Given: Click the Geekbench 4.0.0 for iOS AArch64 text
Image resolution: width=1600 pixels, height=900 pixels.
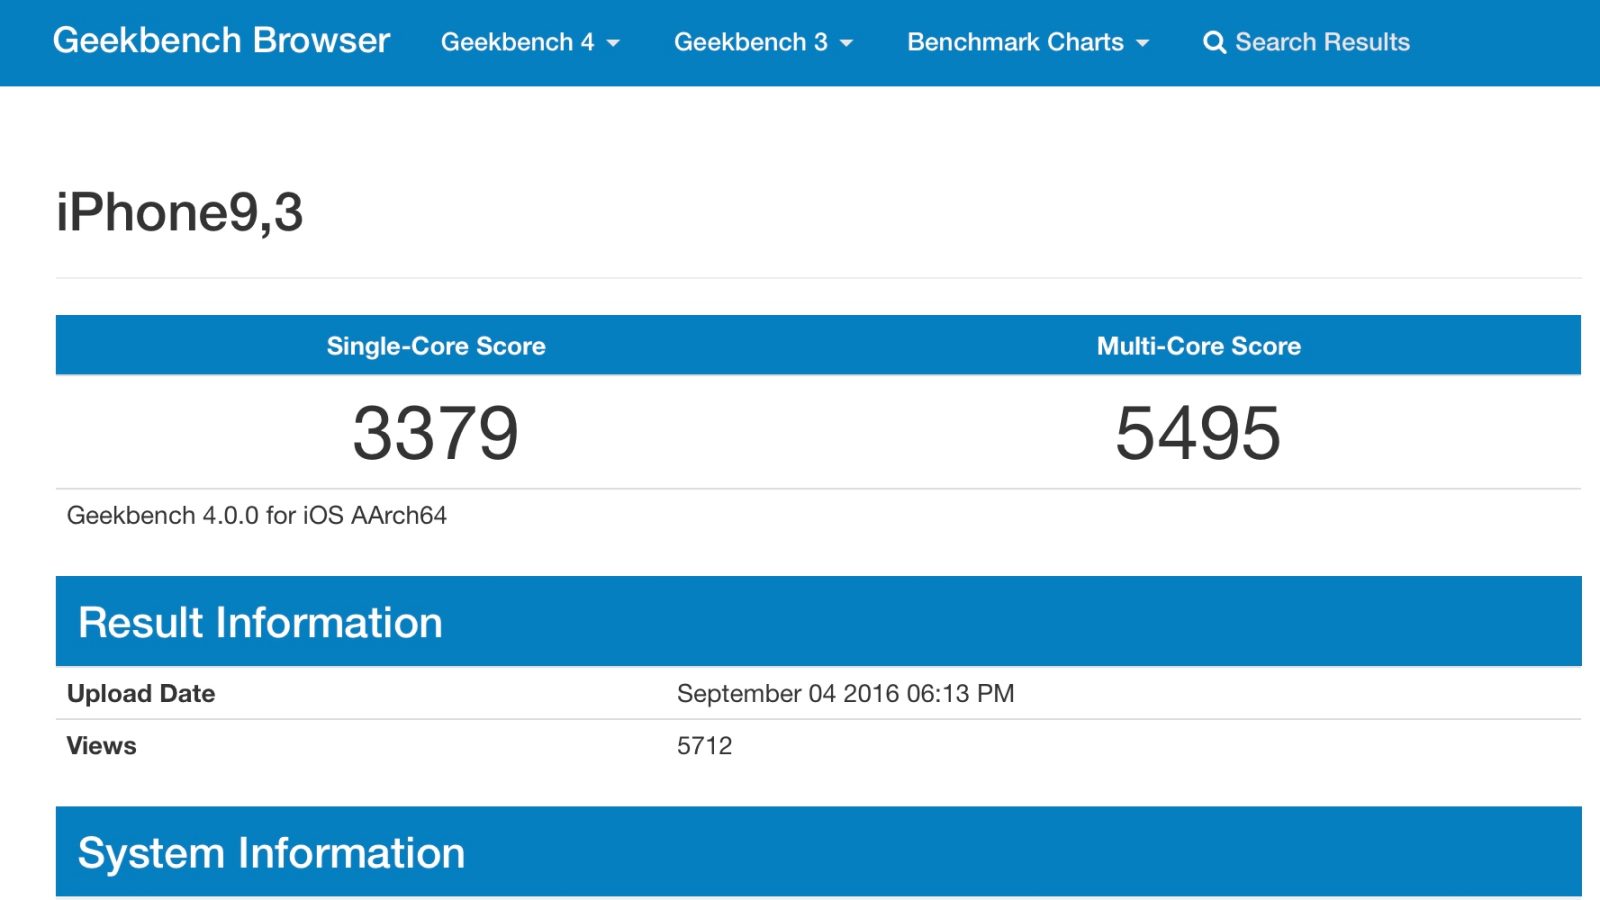Looking at the screenshot, I should (x=257, y=515).
